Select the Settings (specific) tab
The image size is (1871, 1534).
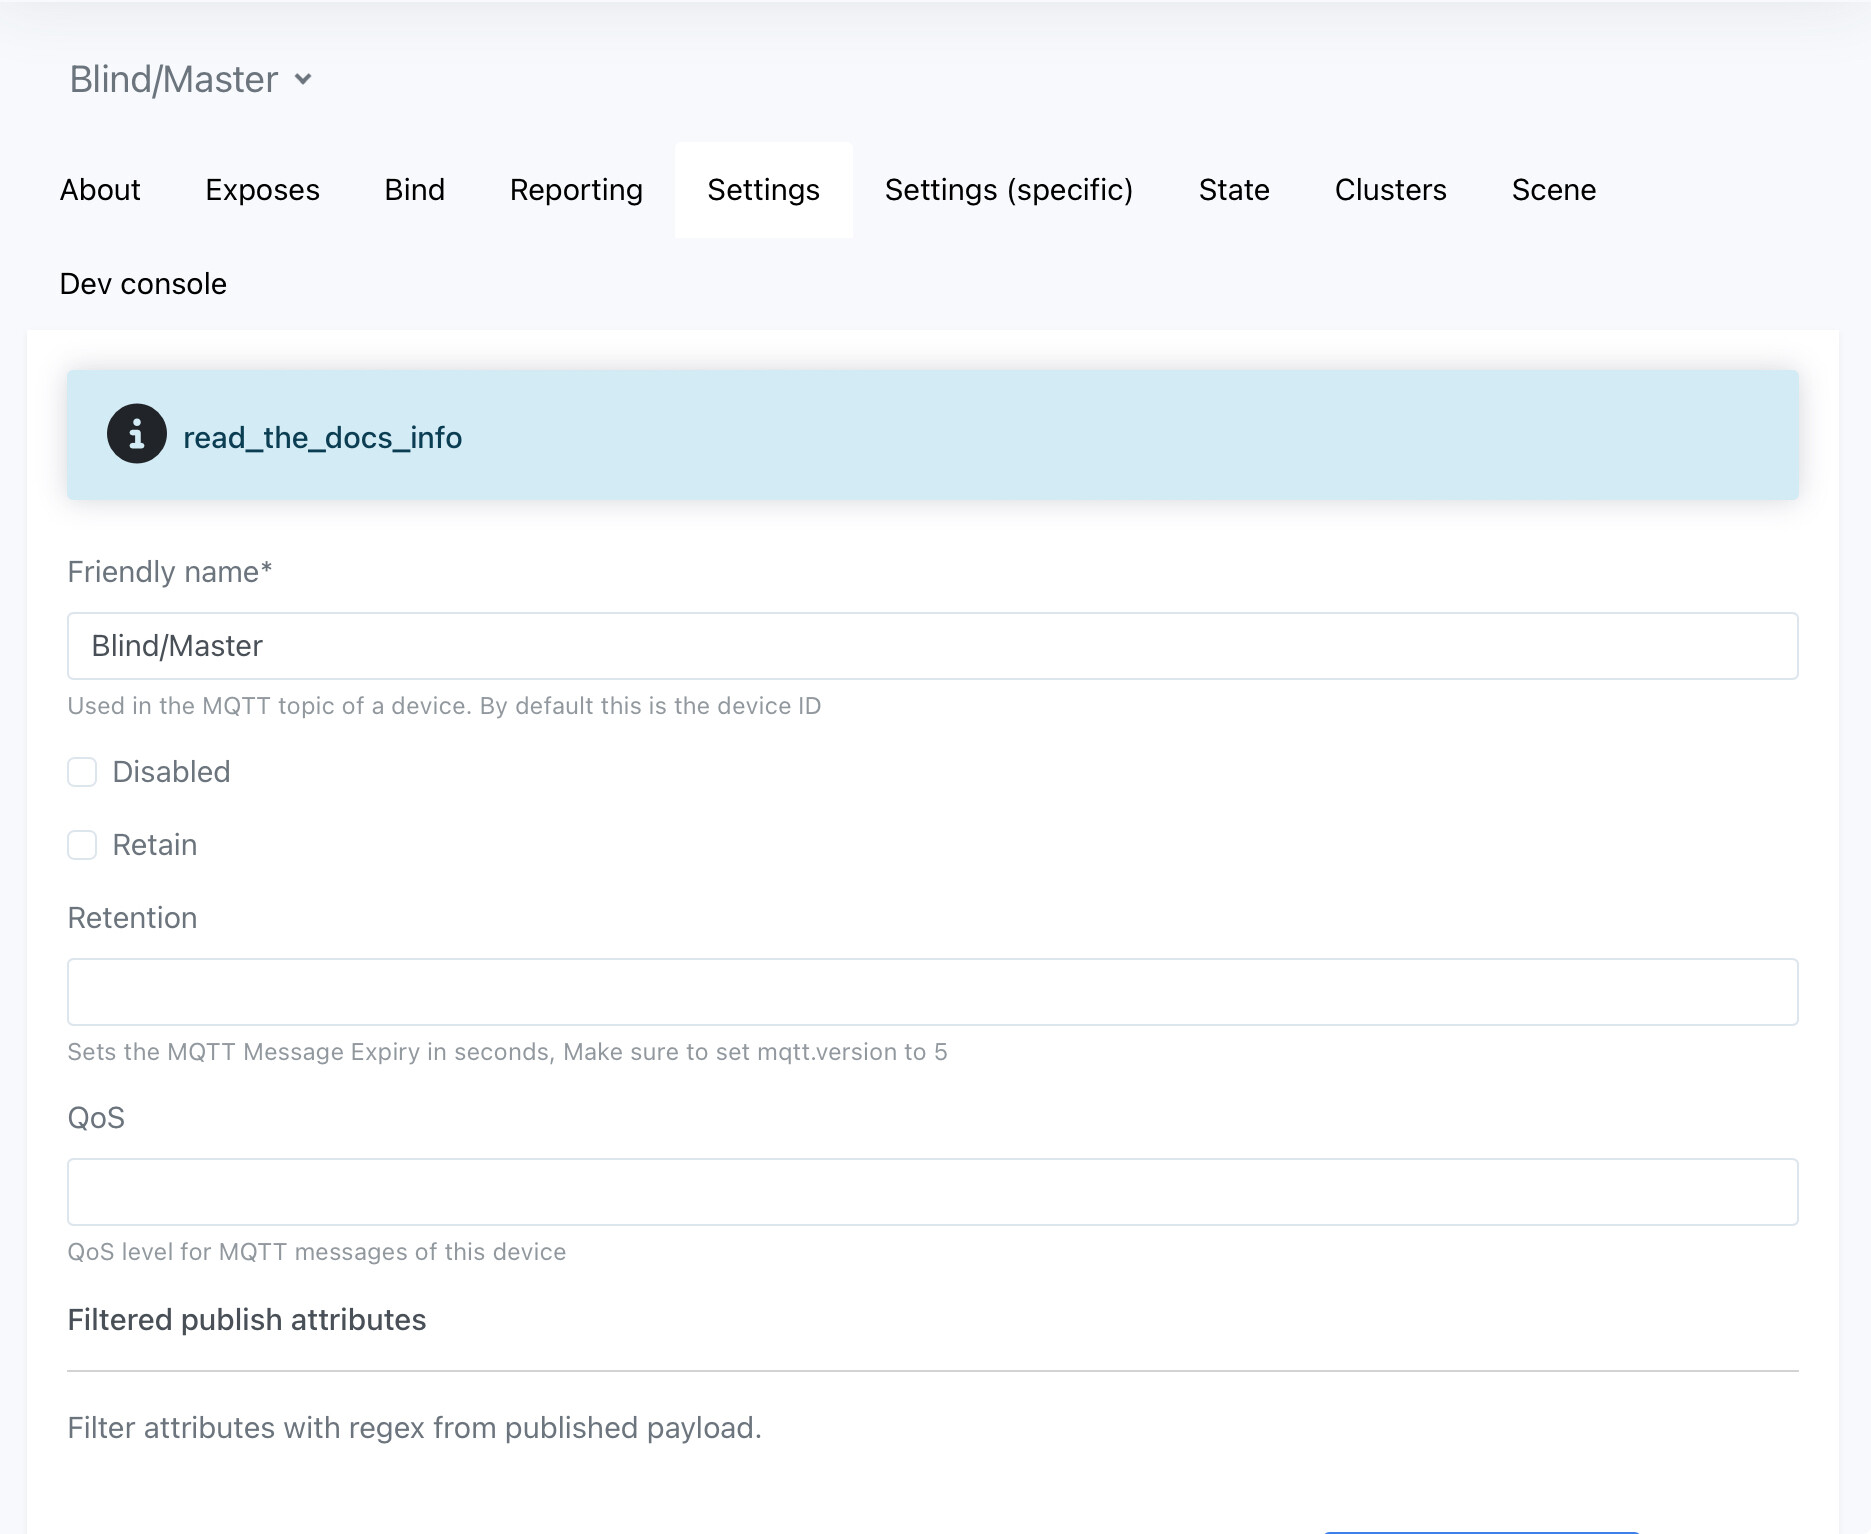tap(1008, 190)
